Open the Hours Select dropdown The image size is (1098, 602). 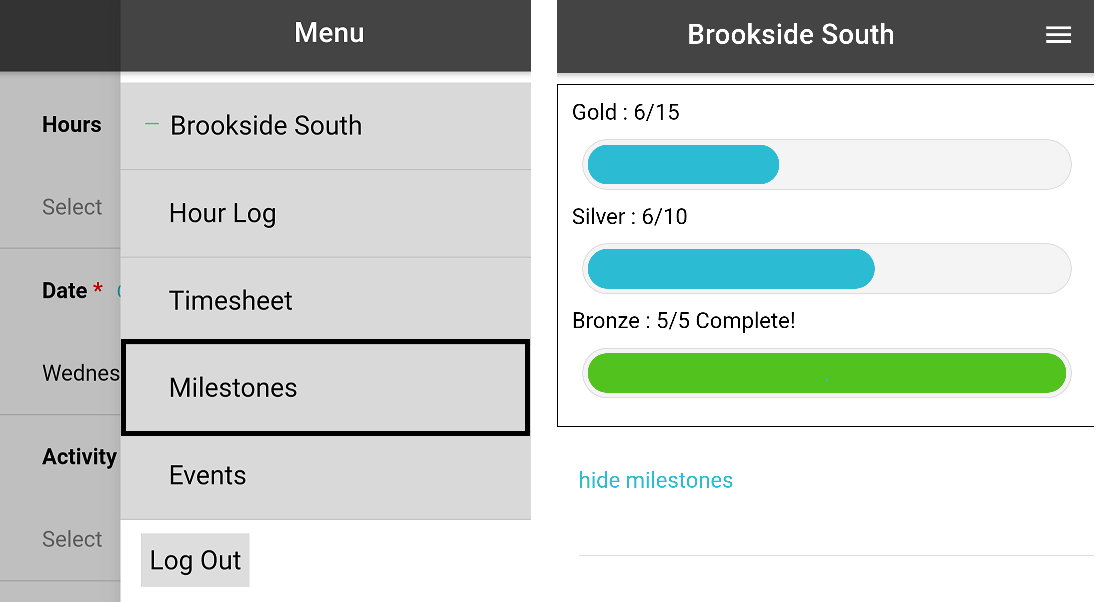(x=72, y=208)
